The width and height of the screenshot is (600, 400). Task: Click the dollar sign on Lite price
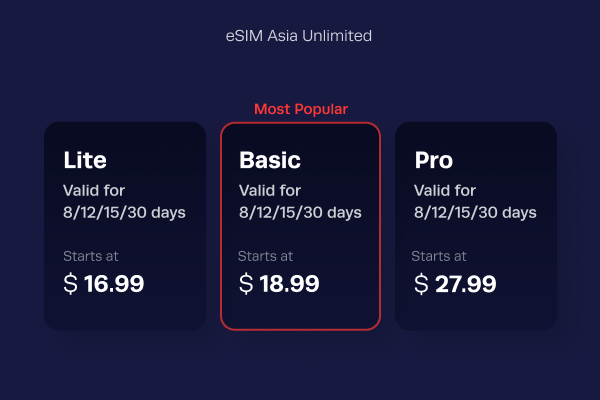(x=70, y=284)
